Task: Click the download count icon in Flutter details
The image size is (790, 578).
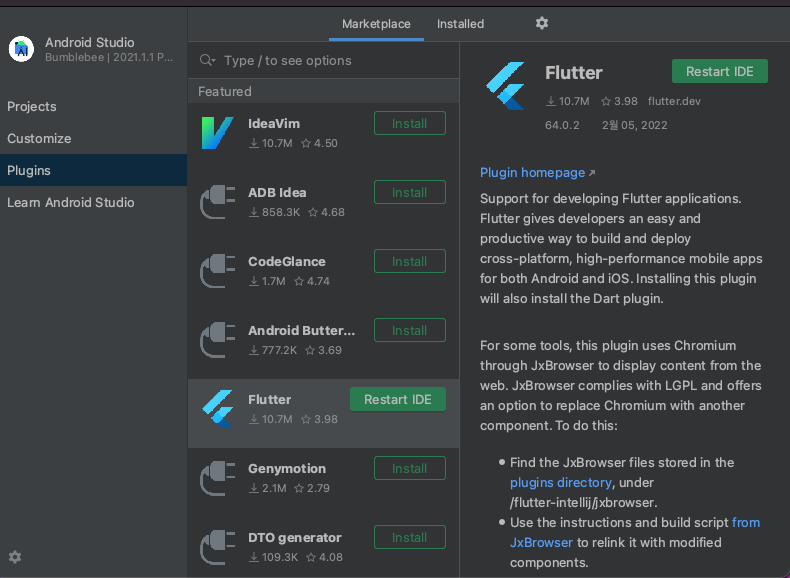Action: [x=551, y=101]
